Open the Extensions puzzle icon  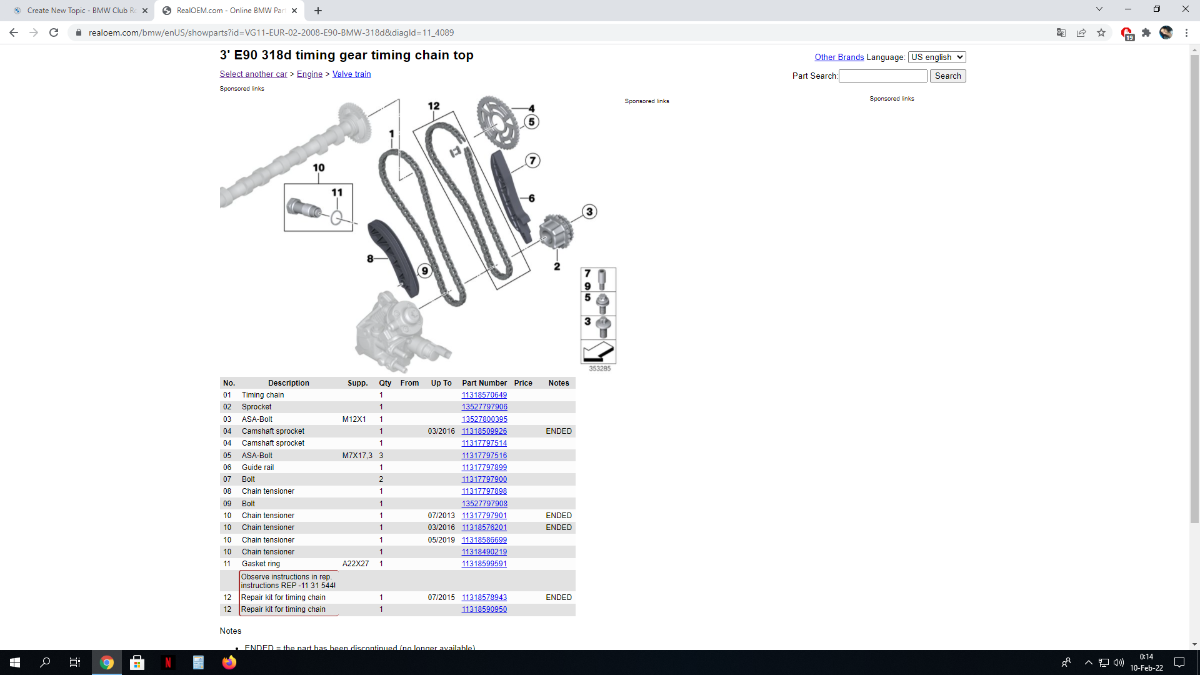point(1146,32)
